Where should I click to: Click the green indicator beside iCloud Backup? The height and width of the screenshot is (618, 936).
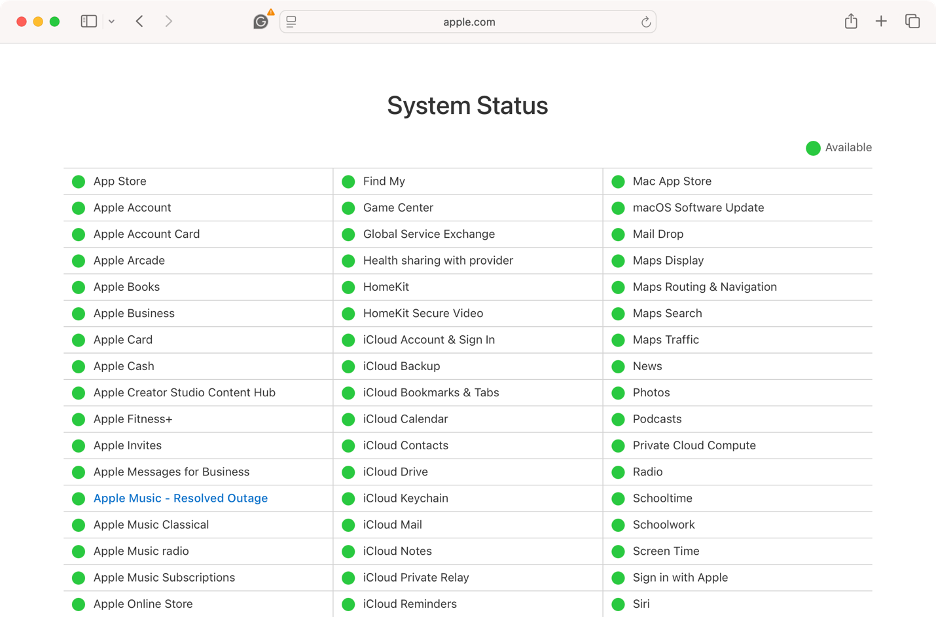click(348, 366)
